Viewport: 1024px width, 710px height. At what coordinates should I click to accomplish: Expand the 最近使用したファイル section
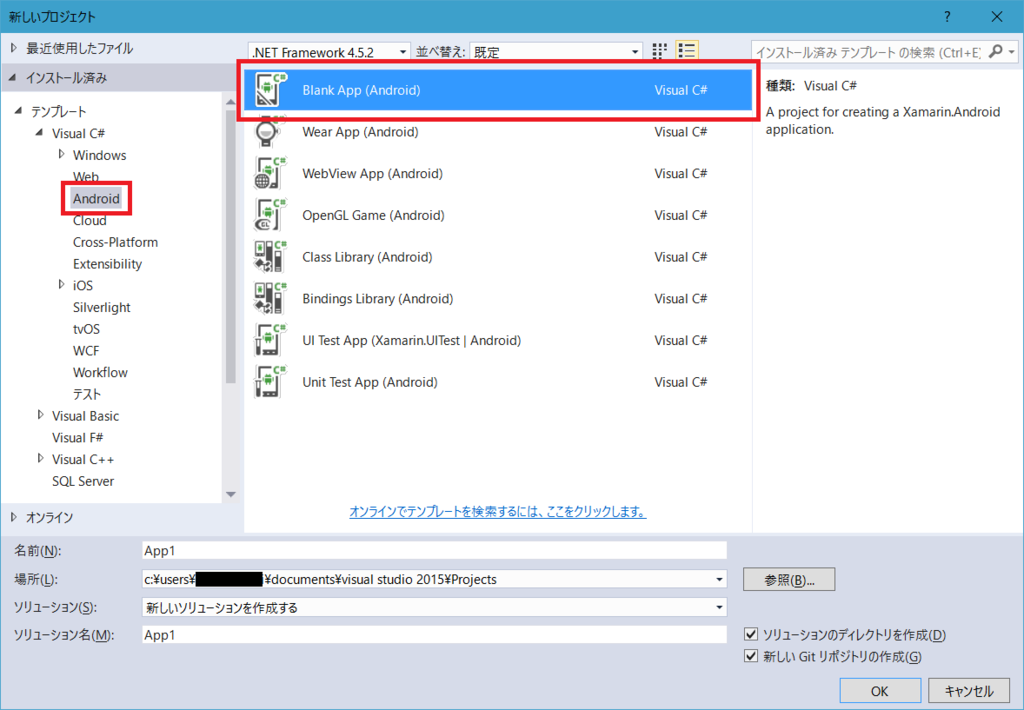(14, 48)
